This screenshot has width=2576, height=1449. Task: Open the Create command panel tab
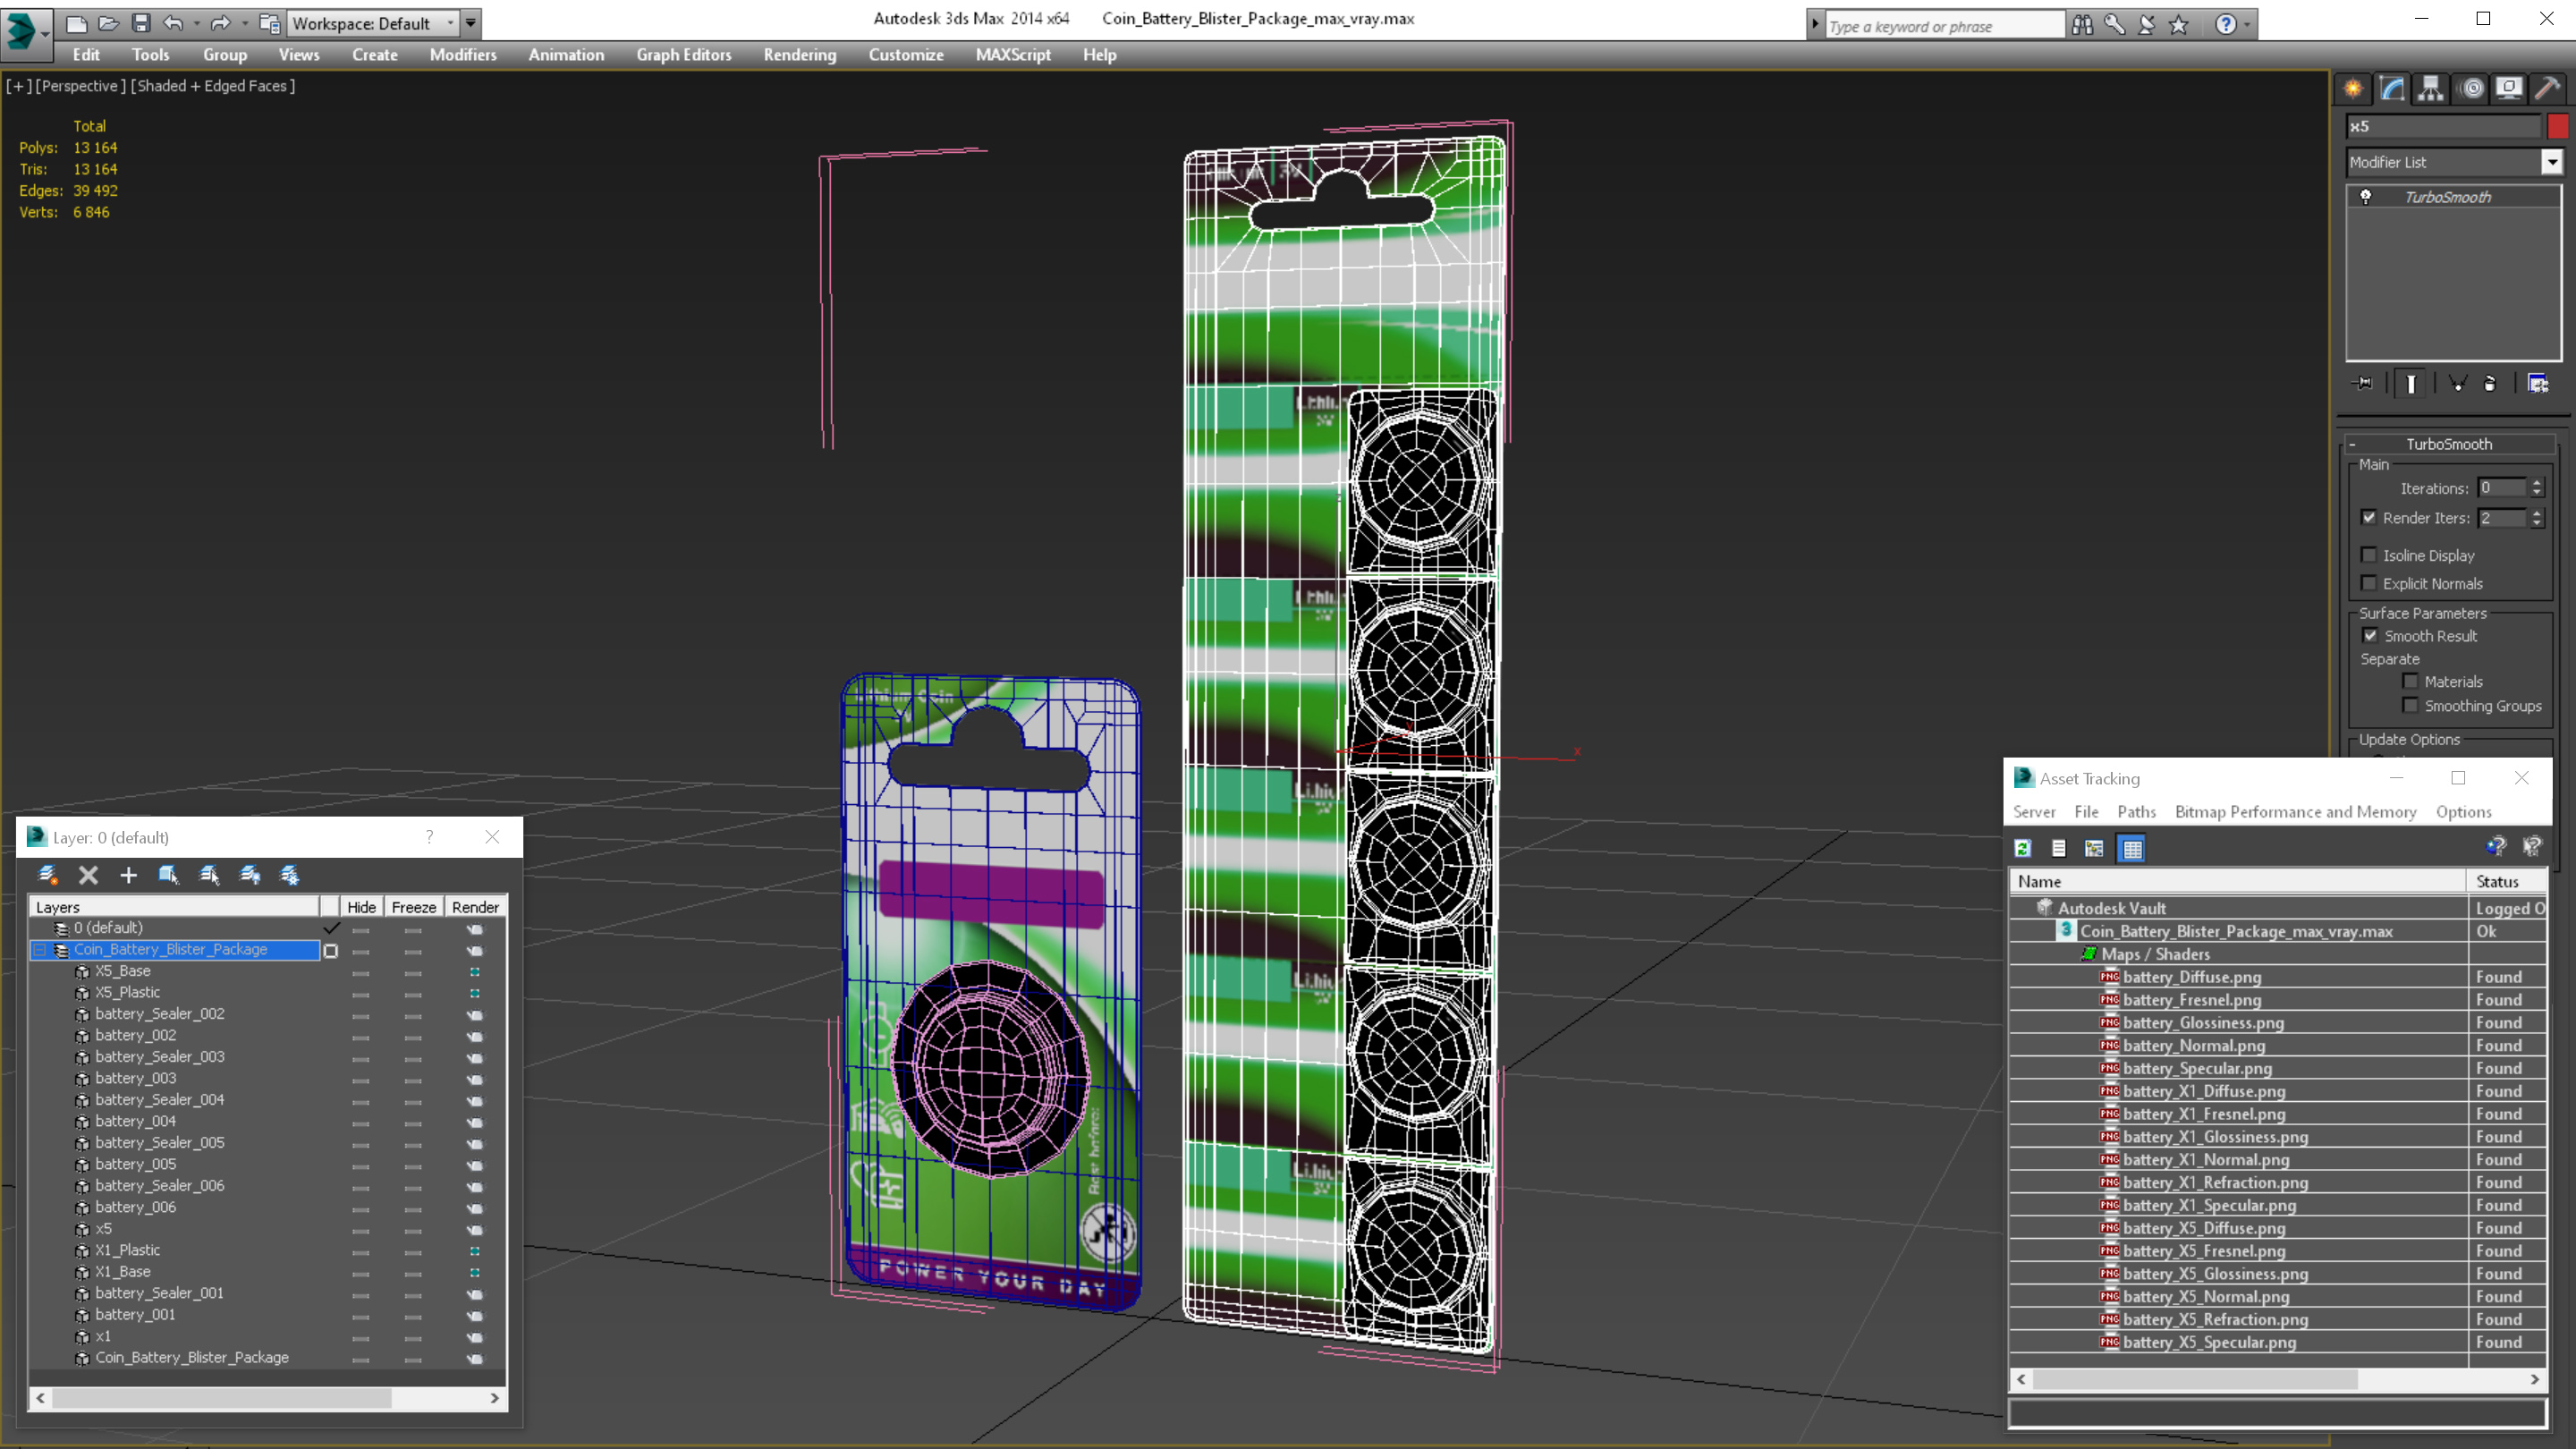[x=2353, y=89]
